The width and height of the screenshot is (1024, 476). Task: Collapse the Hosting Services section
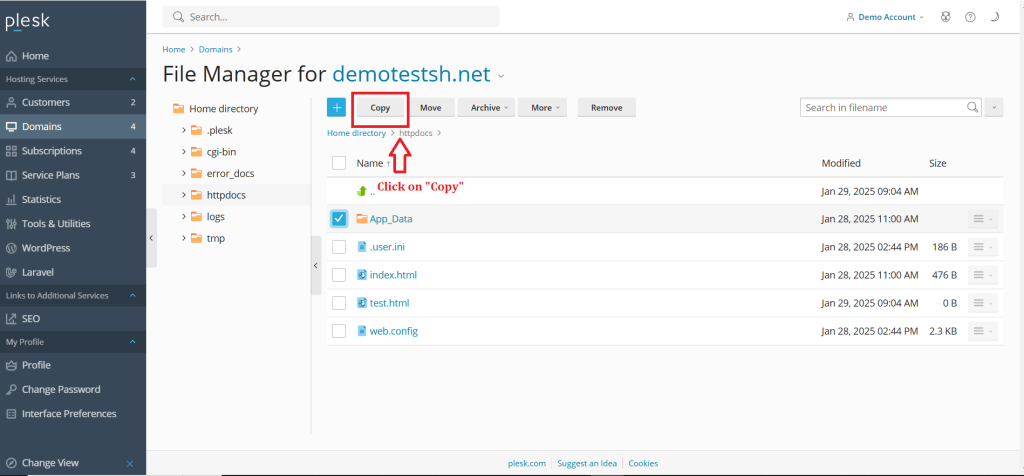(x=133, y=79)
